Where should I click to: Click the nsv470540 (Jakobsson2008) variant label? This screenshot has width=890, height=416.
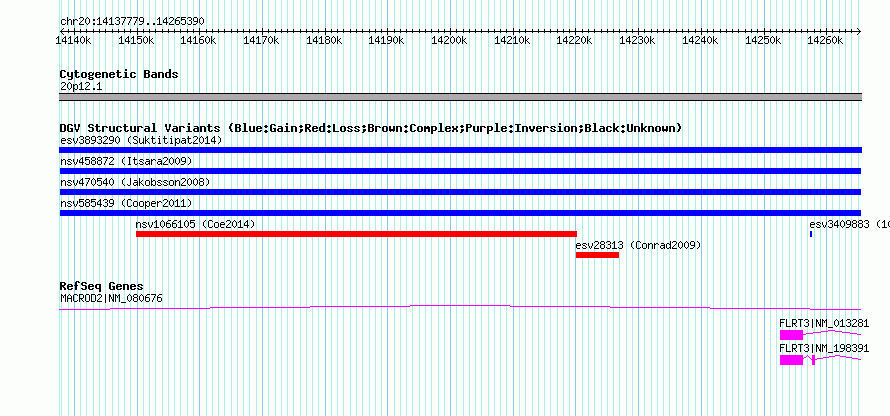pyautogui.click(x=135, y=182)
